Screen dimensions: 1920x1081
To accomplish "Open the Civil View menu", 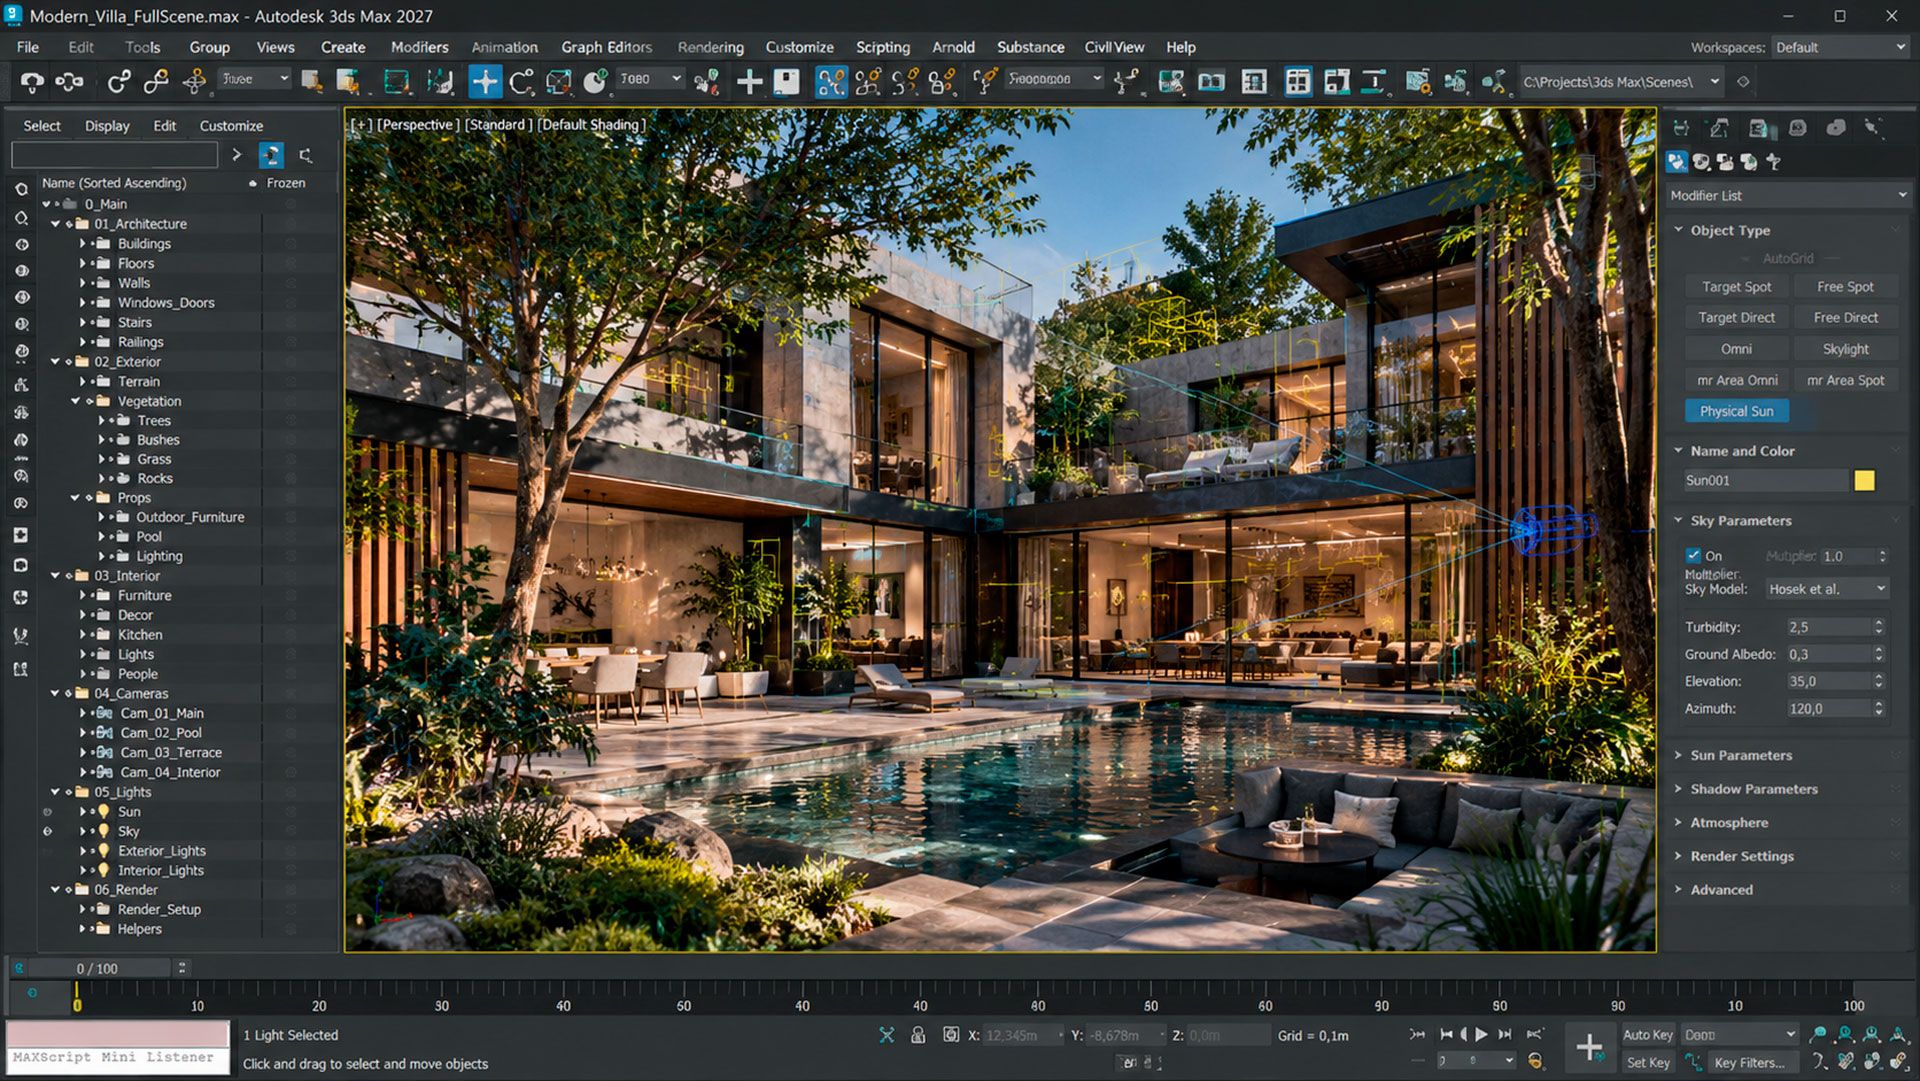I will pyautogui.click(x=1114, y=47).
